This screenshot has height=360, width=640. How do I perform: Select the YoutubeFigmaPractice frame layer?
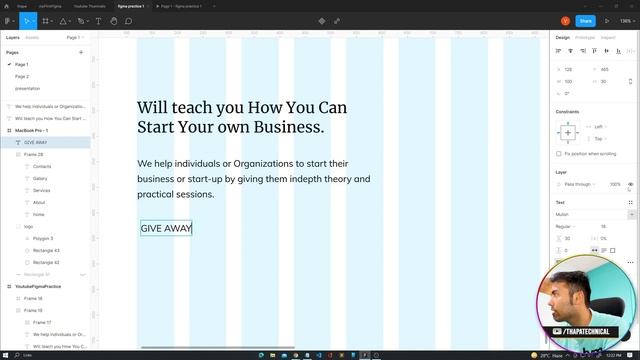(x=38, y=287)
